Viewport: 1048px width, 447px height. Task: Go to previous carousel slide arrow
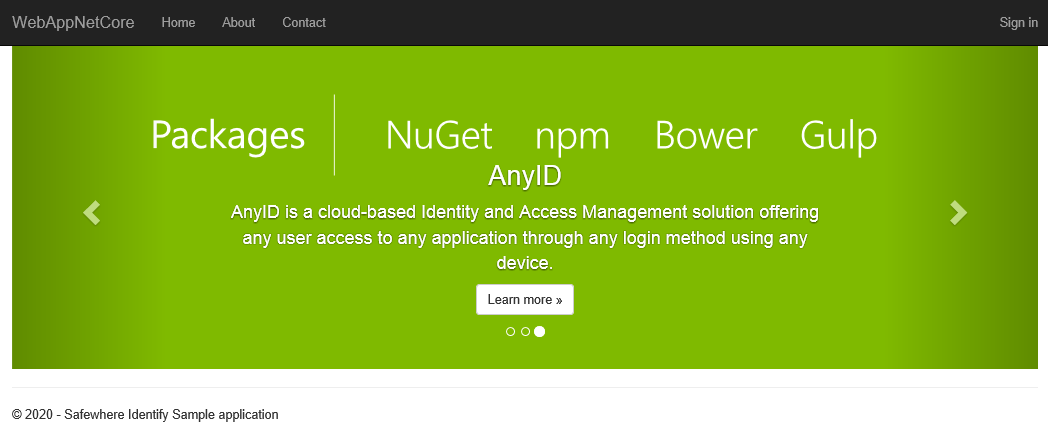pyautogui.click(x=92, y=212)
